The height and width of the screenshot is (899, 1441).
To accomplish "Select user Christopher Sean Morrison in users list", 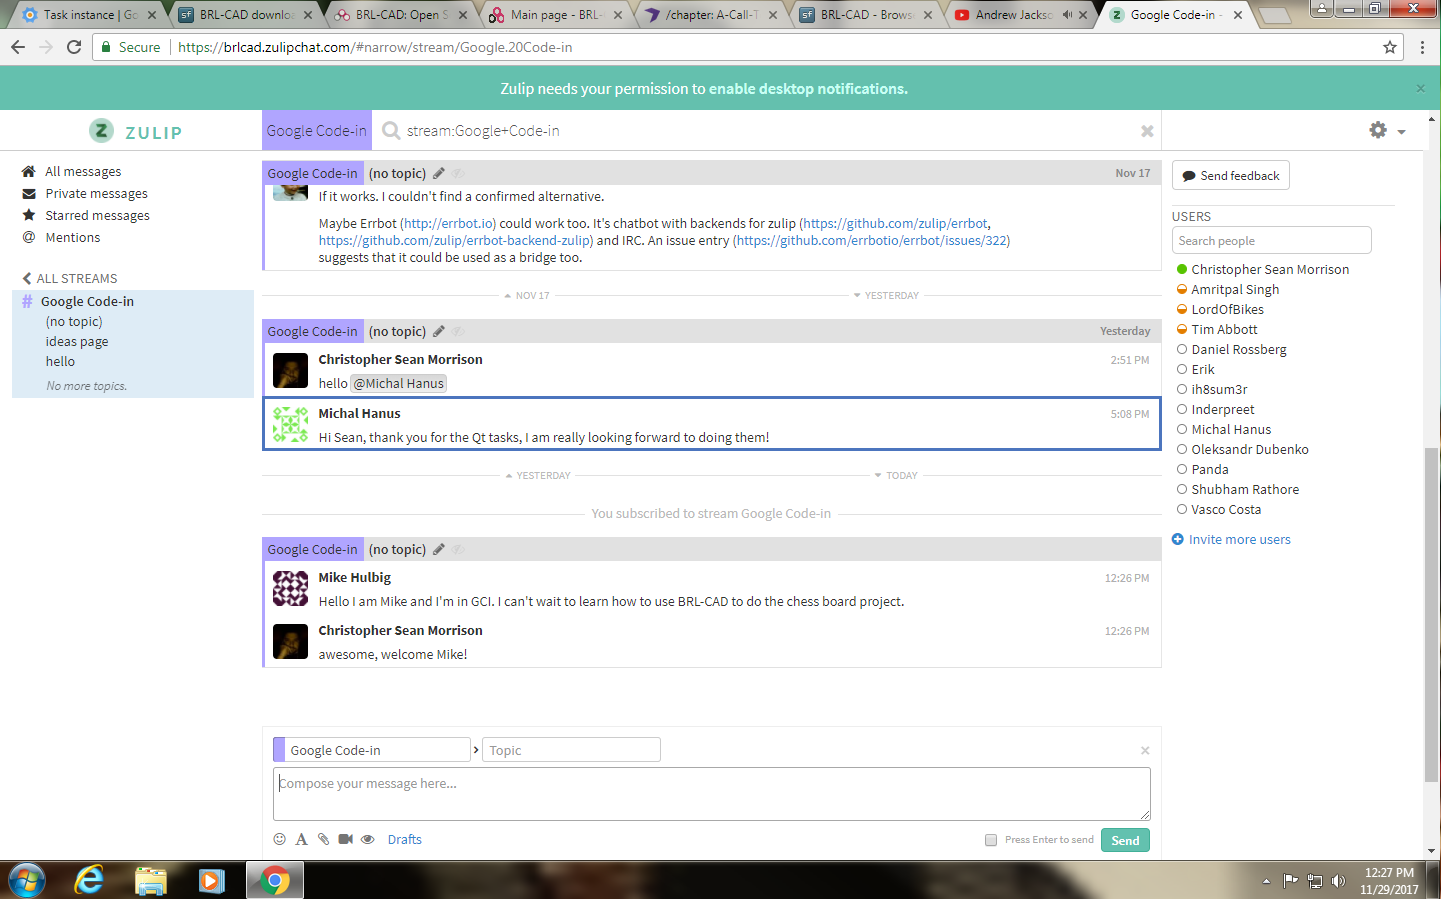I will click(1270, 270).
